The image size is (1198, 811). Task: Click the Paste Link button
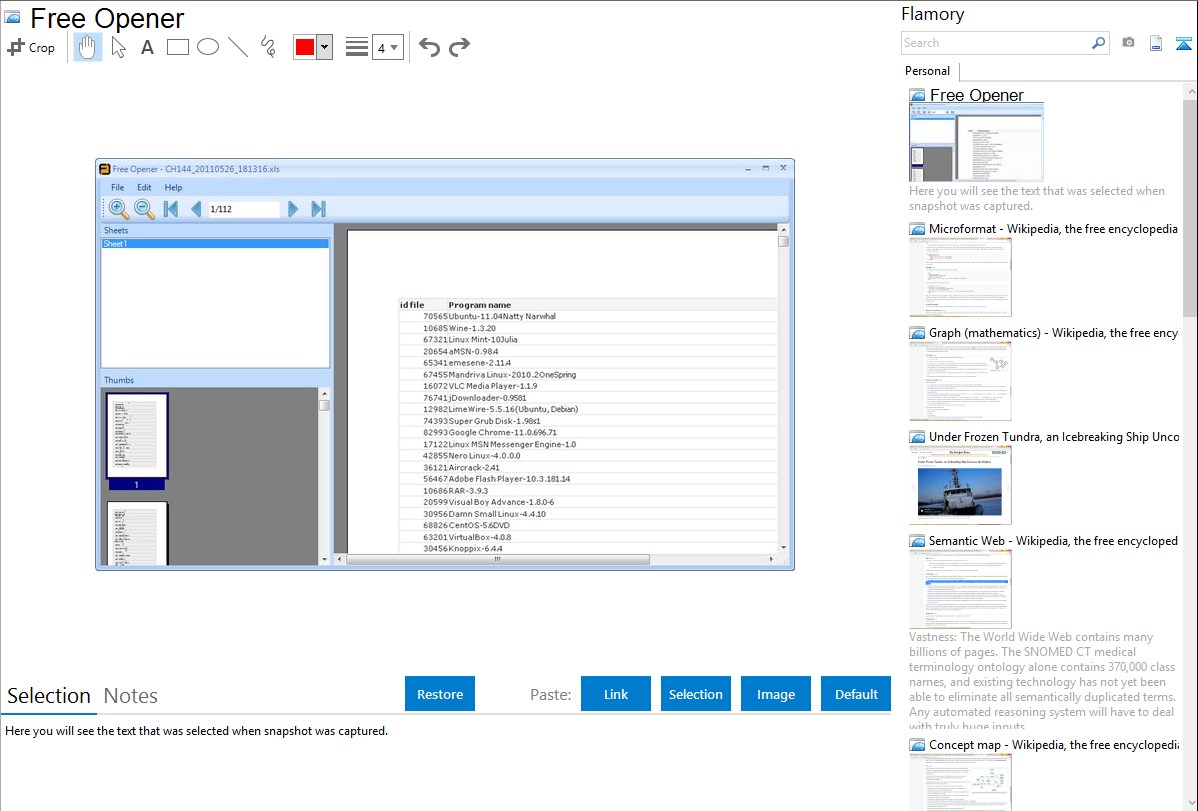pos(616,694)
